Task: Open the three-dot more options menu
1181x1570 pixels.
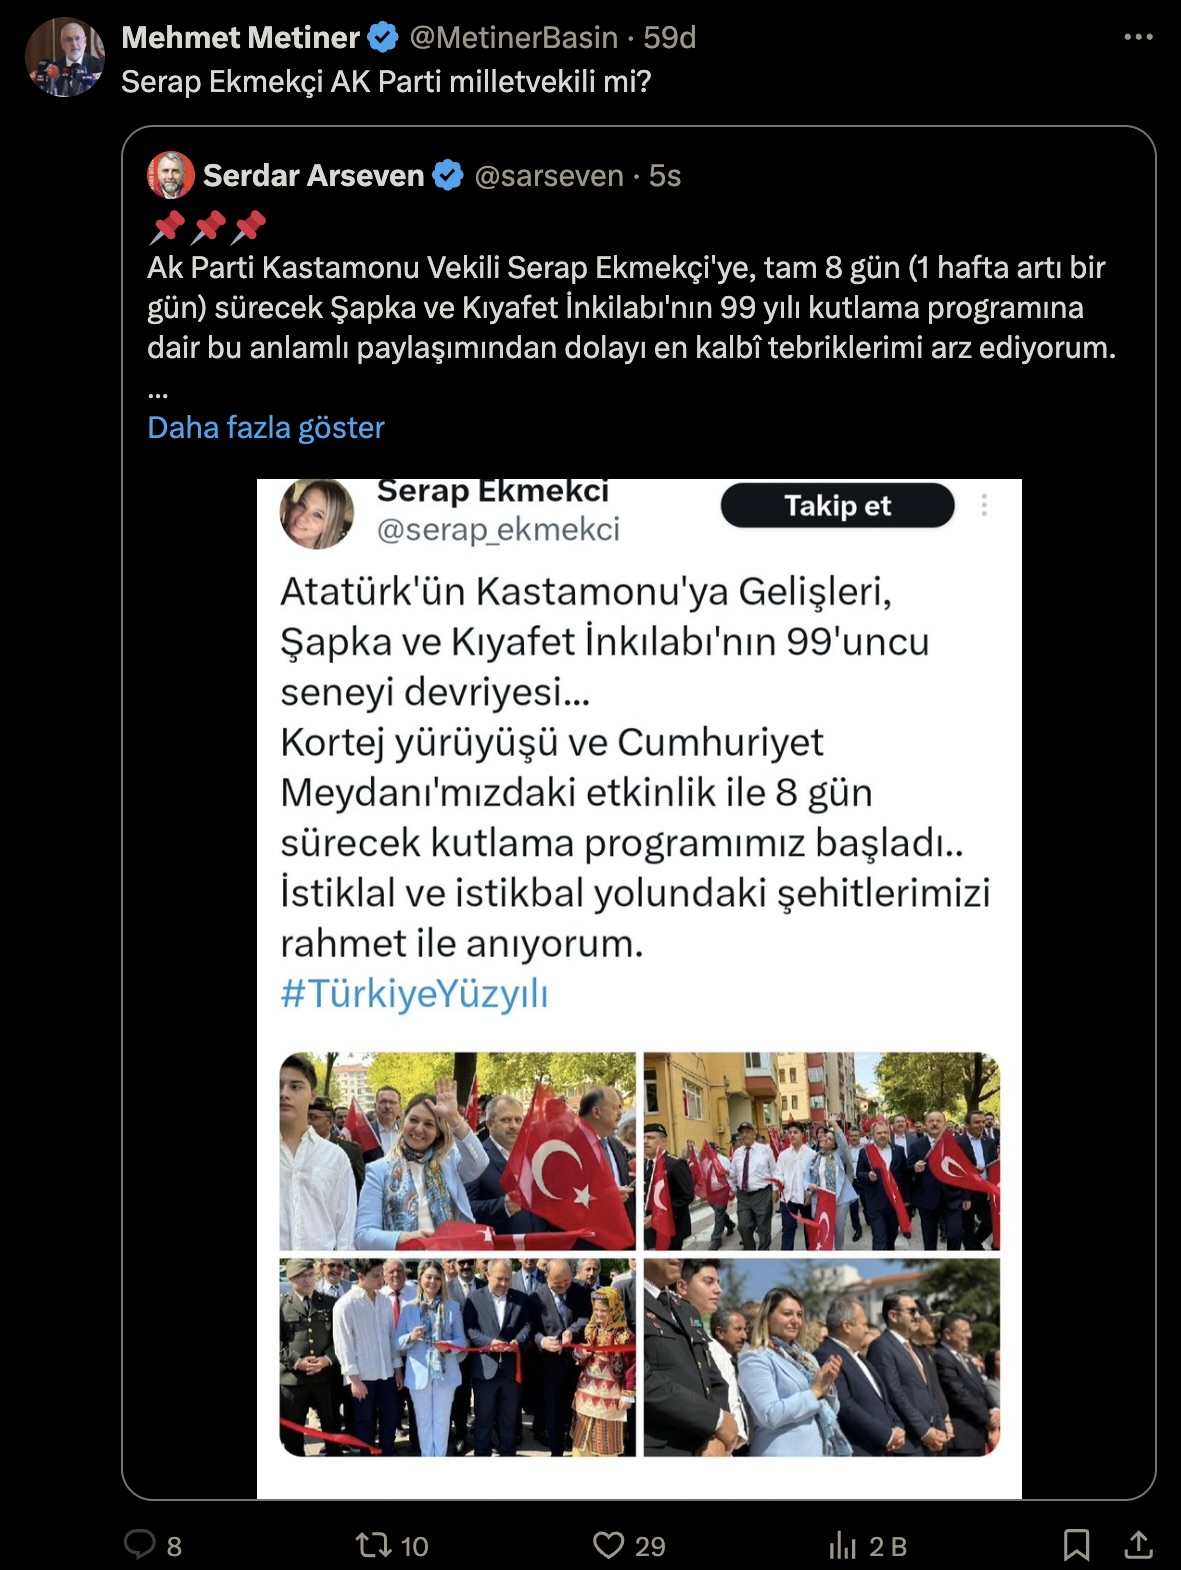Action: coord(1138,37)
